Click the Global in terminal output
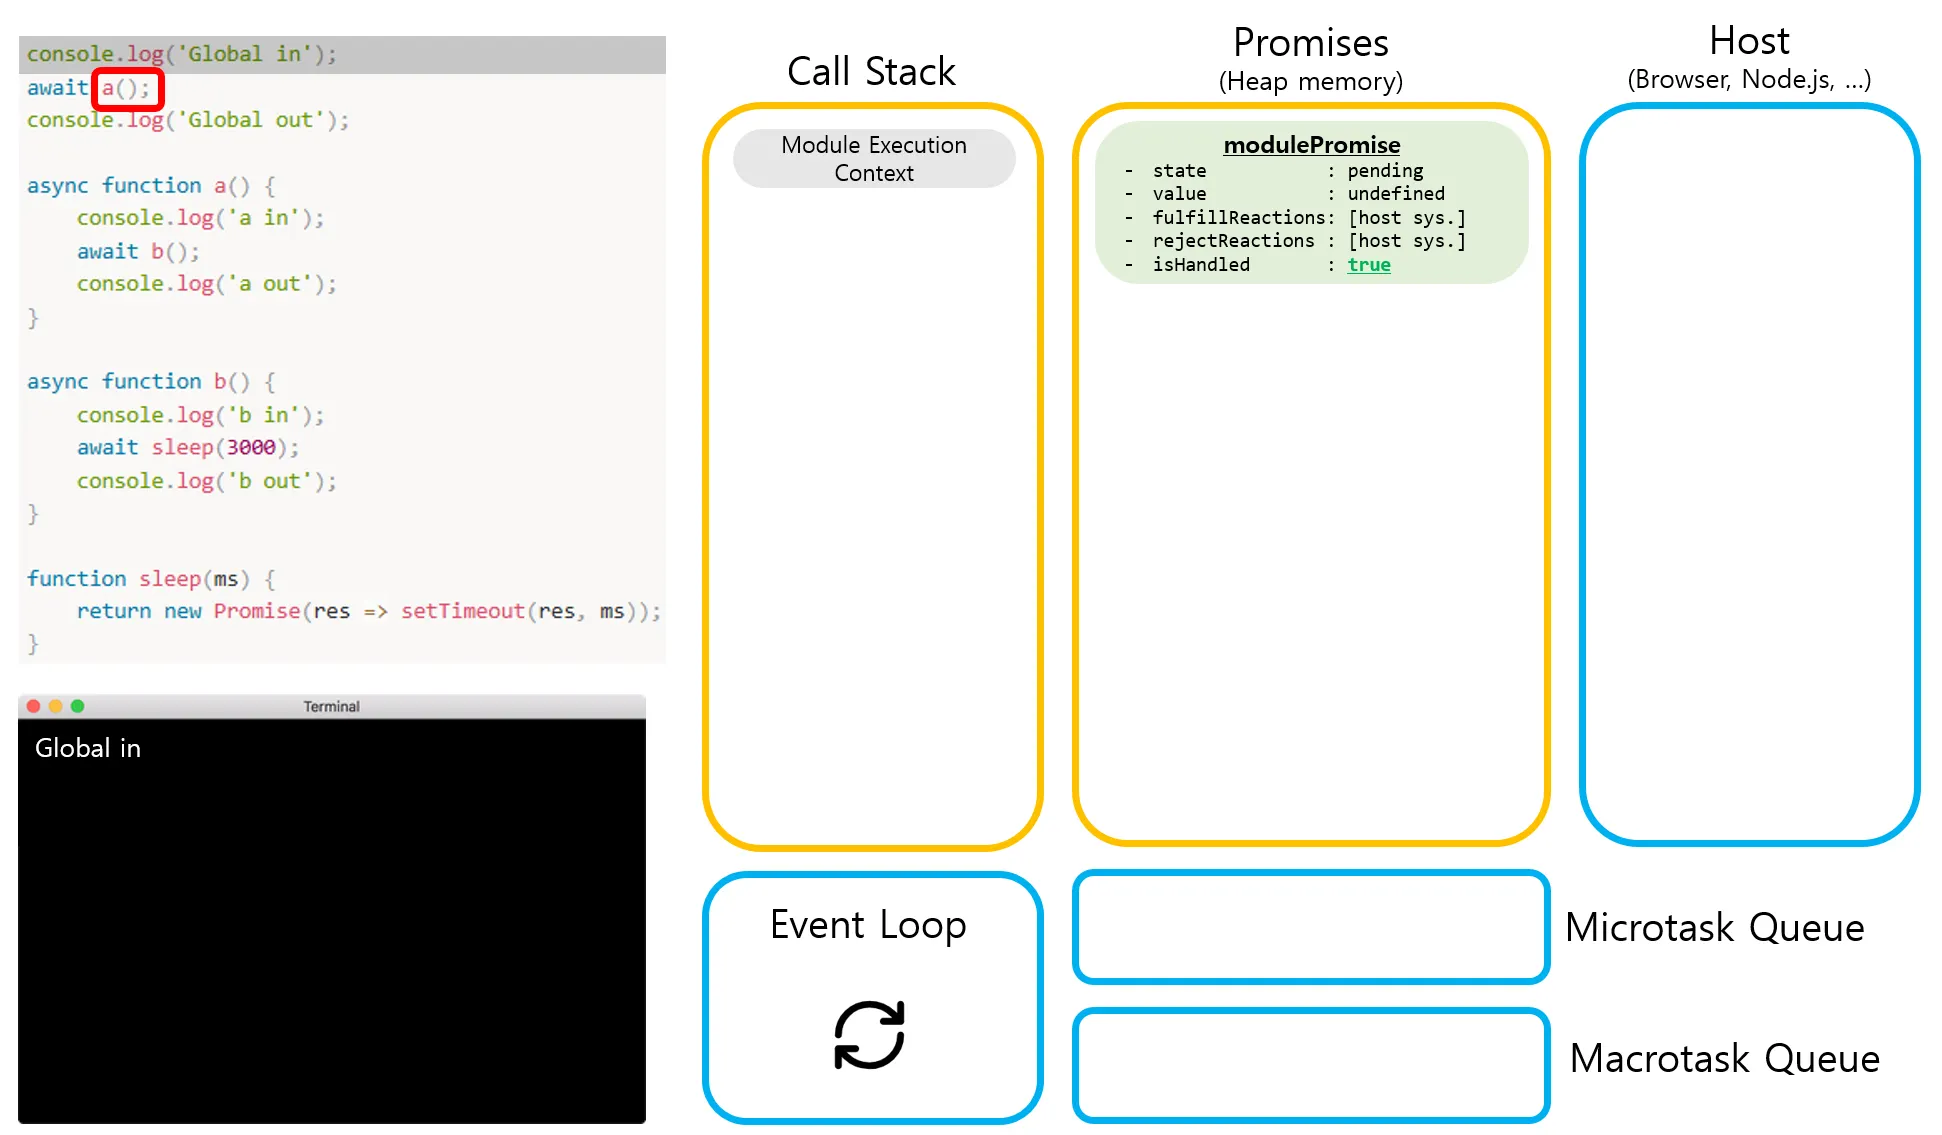 88,748
